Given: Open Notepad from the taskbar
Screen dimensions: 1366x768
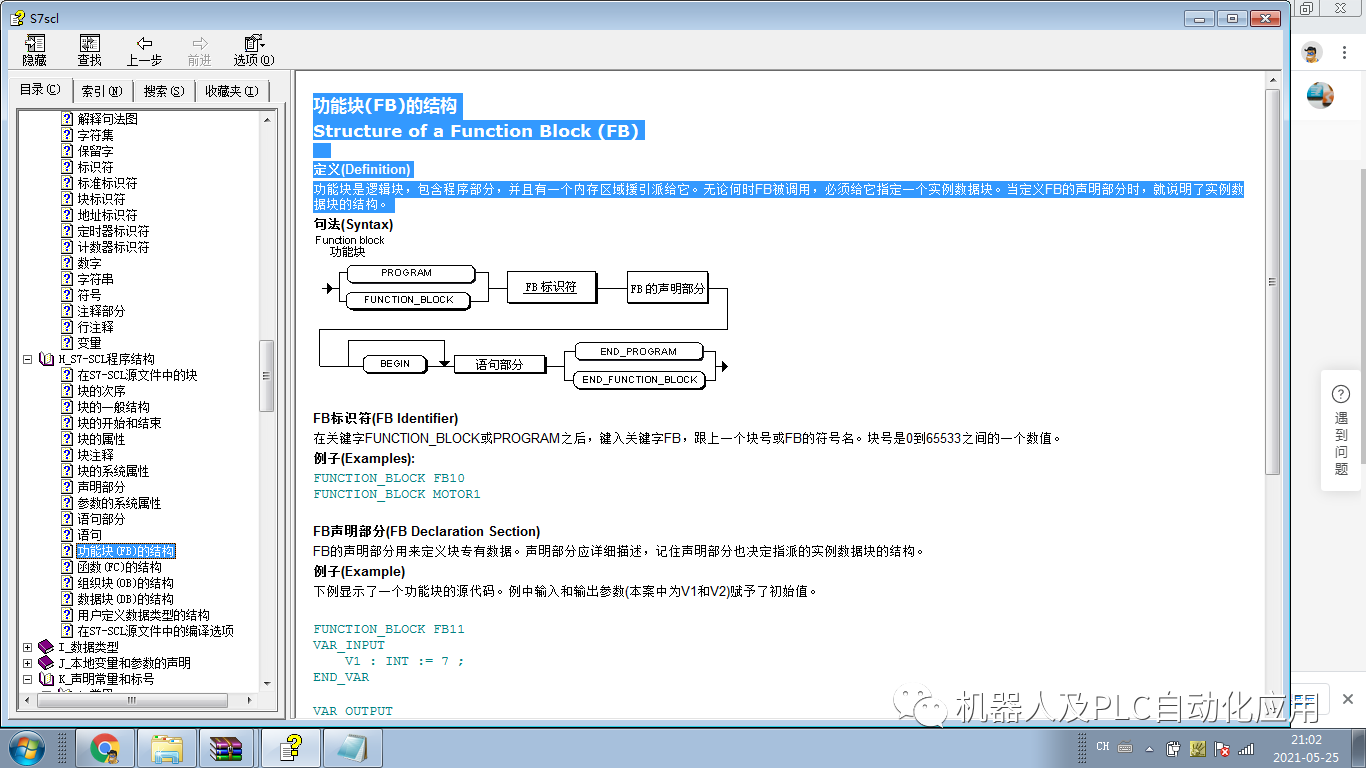Looking at the screenshot, I should tap(350, 747).
